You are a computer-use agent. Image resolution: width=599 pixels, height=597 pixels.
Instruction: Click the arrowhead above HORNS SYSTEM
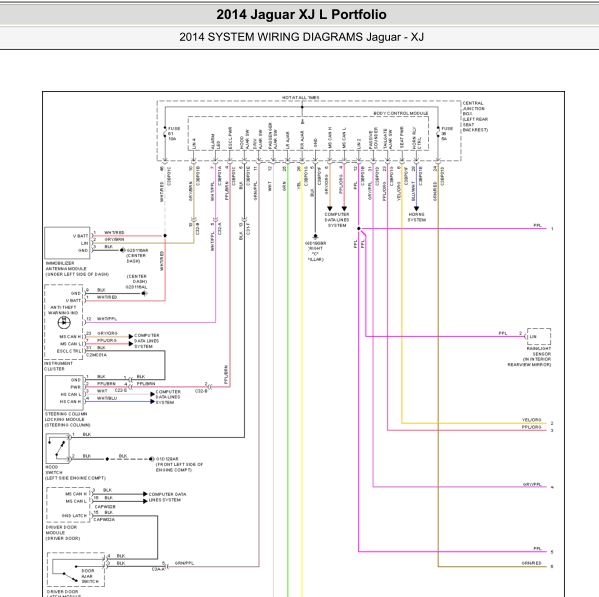click(x=416, y=209)
